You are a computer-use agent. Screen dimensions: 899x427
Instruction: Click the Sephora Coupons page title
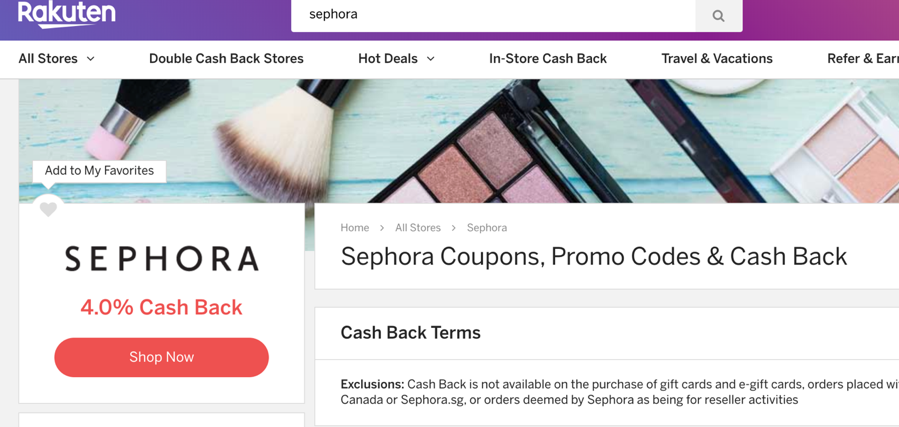click(x=593, y=257)
